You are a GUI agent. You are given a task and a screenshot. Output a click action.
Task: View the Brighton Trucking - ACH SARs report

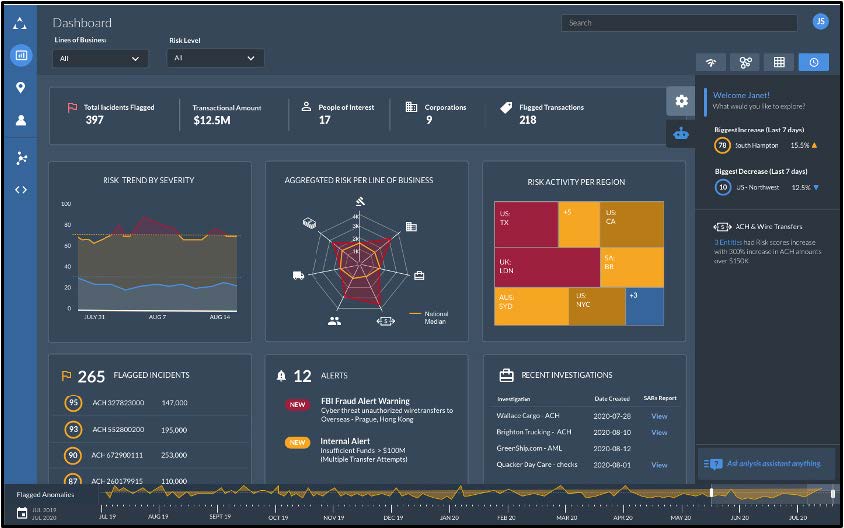[659, 432]
